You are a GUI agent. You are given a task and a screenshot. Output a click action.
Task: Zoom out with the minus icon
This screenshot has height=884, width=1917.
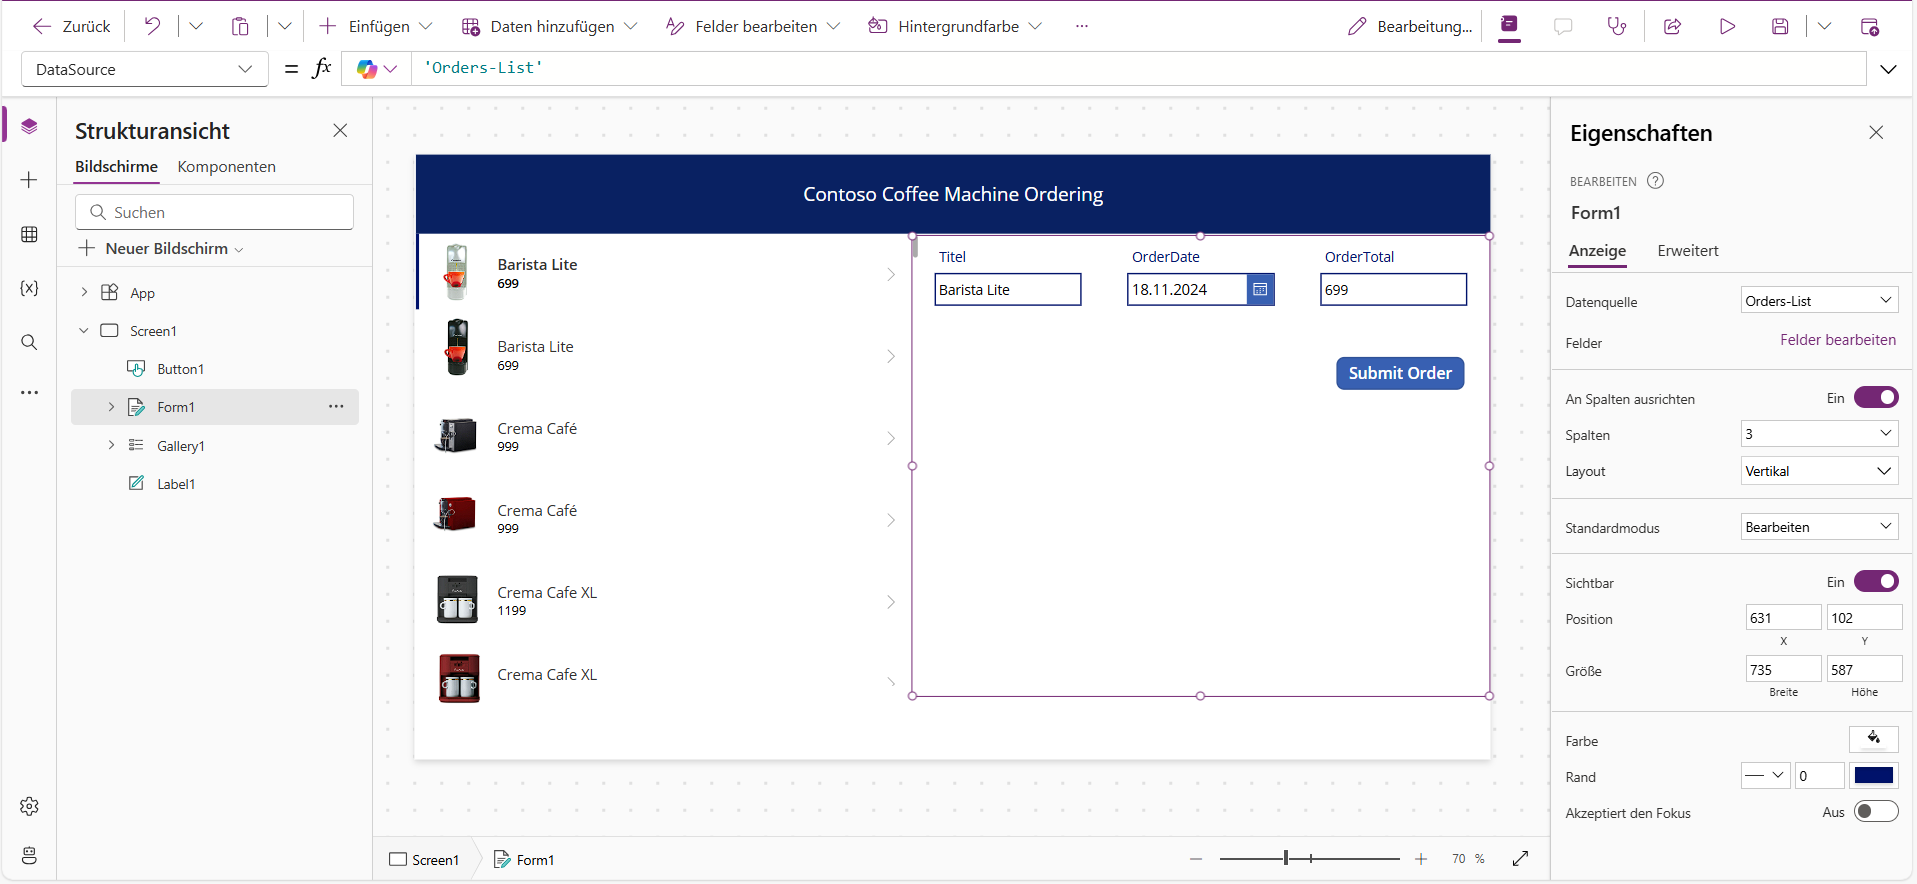1196,859
